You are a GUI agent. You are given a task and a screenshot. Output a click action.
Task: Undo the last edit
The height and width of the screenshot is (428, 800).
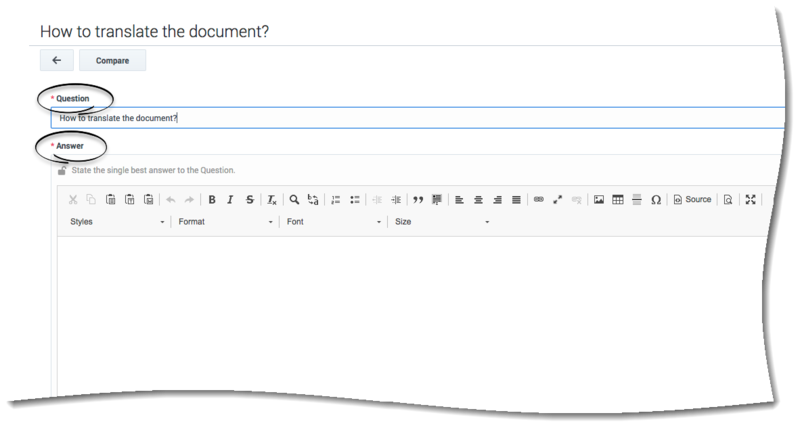tap(171, 199)
